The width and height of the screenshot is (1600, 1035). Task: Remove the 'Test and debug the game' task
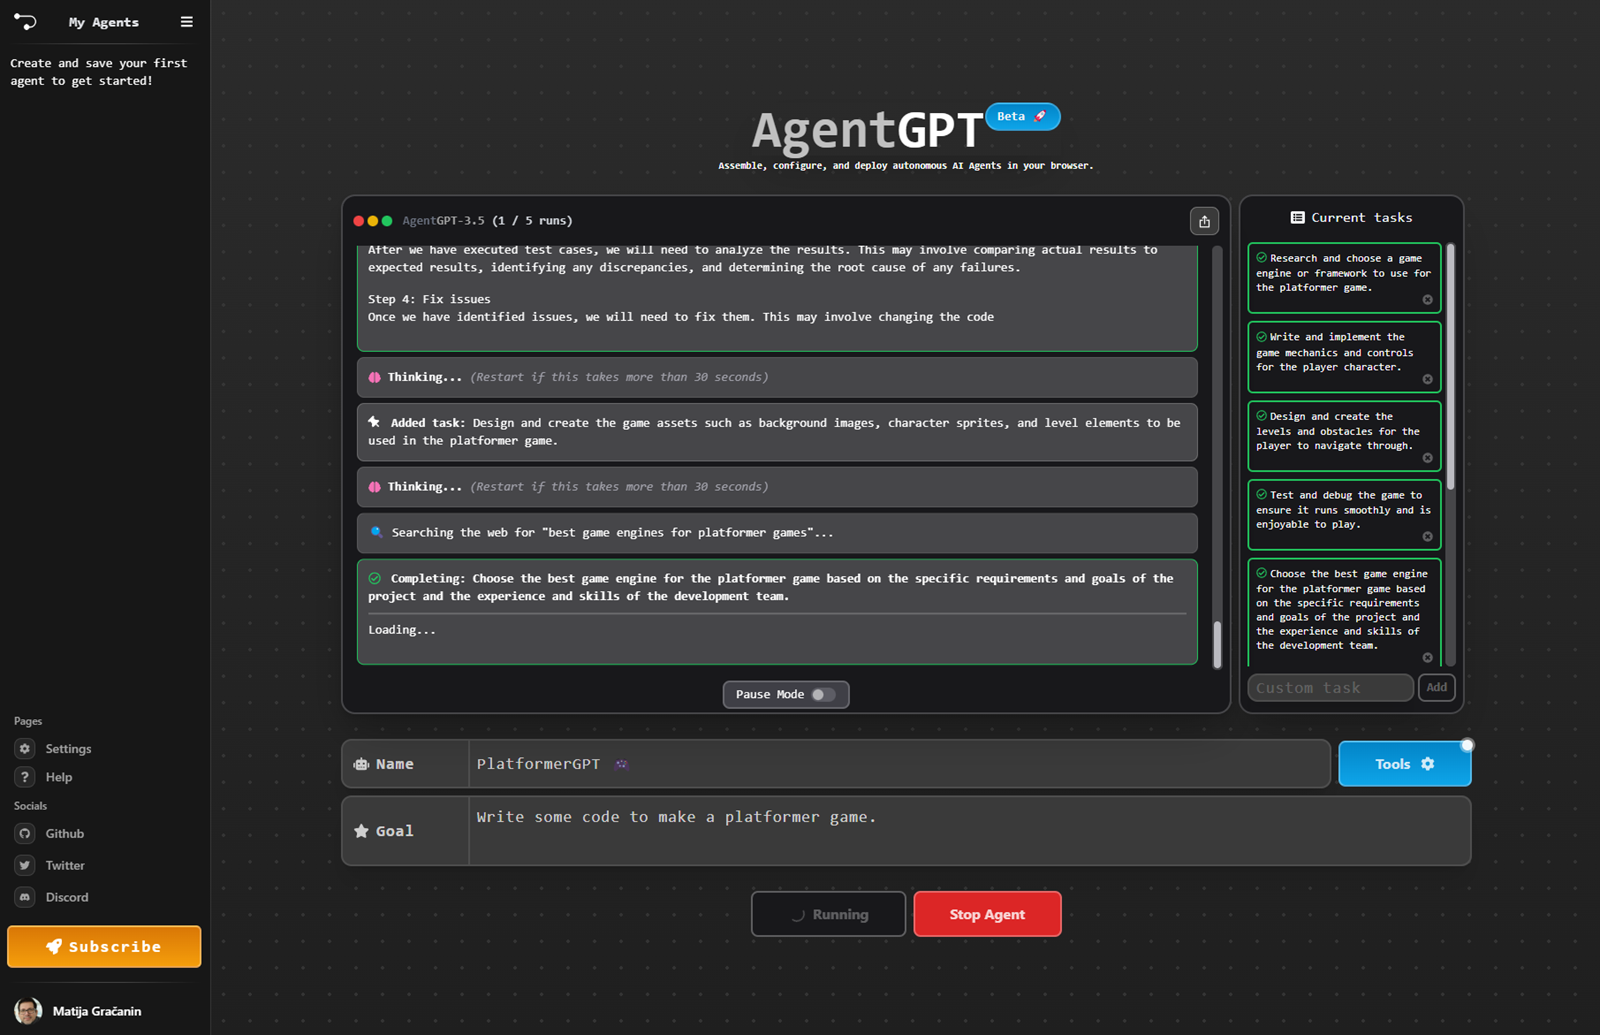[x=1427, y=537]
